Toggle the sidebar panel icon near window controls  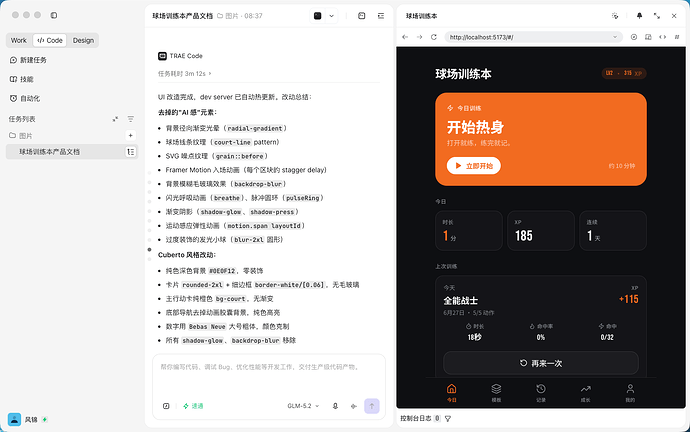54,15
